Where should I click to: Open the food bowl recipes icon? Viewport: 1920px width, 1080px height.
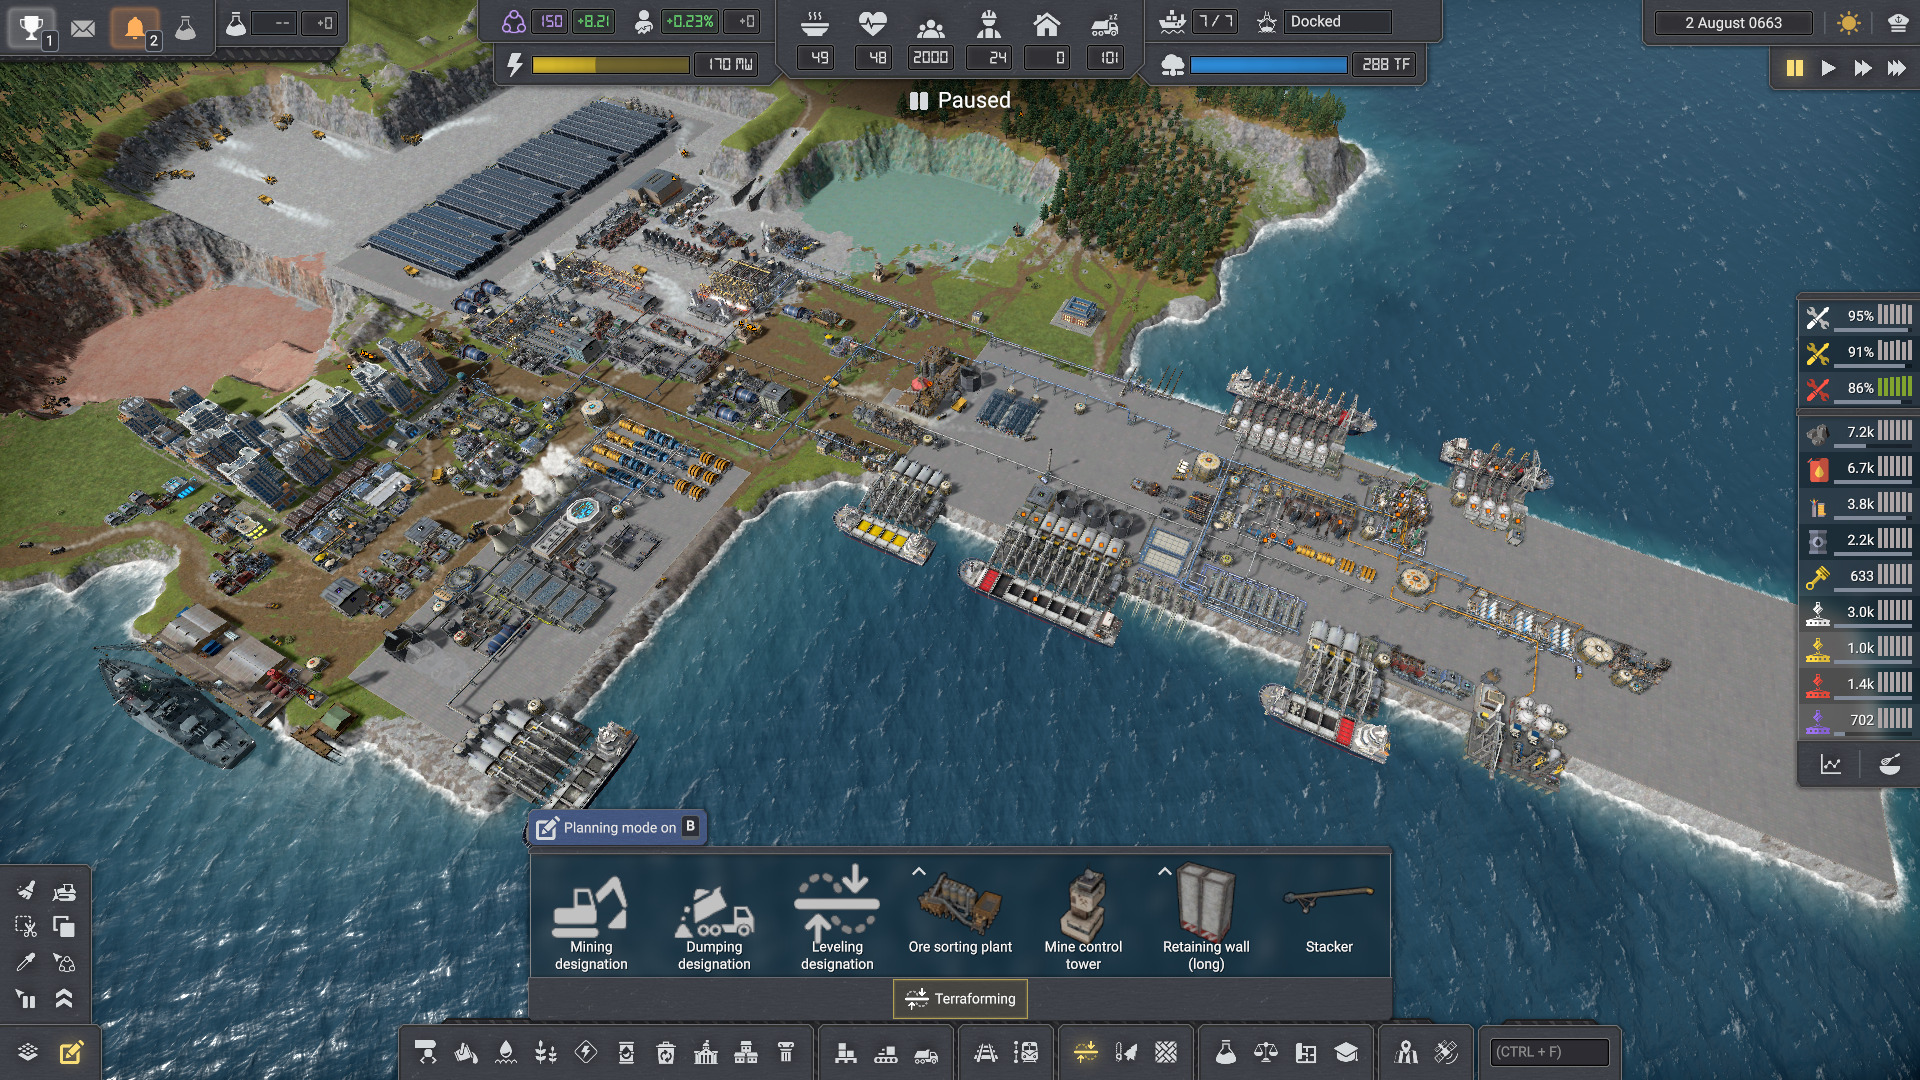click(x=1889, y=765)
